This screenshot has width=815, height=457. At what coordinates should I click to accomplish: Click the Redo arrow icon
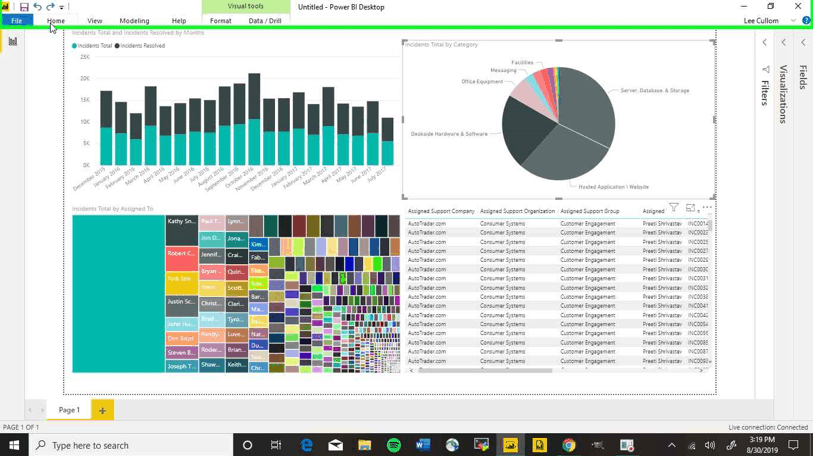pyautogui.click(x=50, y=7)
